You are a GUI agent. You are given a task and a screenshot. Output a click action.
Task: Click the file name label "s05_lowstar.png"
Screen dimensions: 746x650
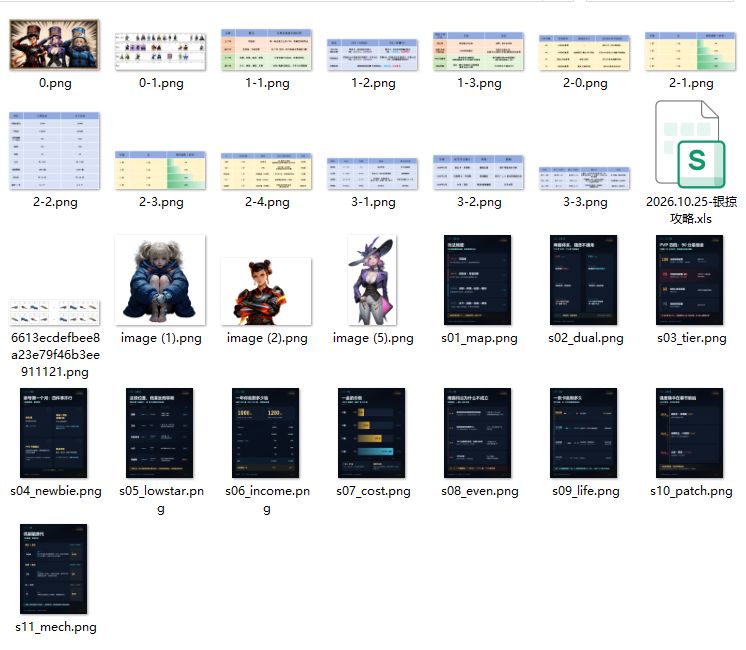coord(161,499)
